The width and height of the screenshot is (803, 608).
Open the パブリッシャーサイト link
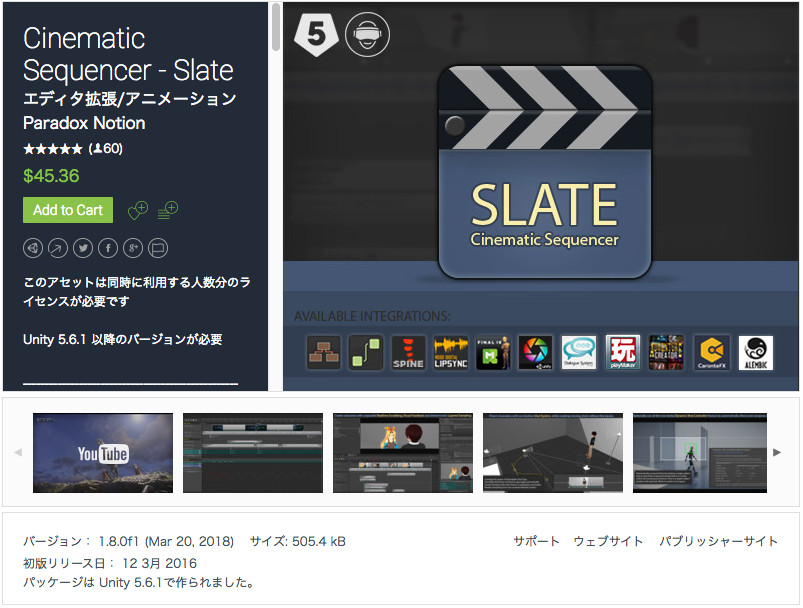tap(719, 541)
